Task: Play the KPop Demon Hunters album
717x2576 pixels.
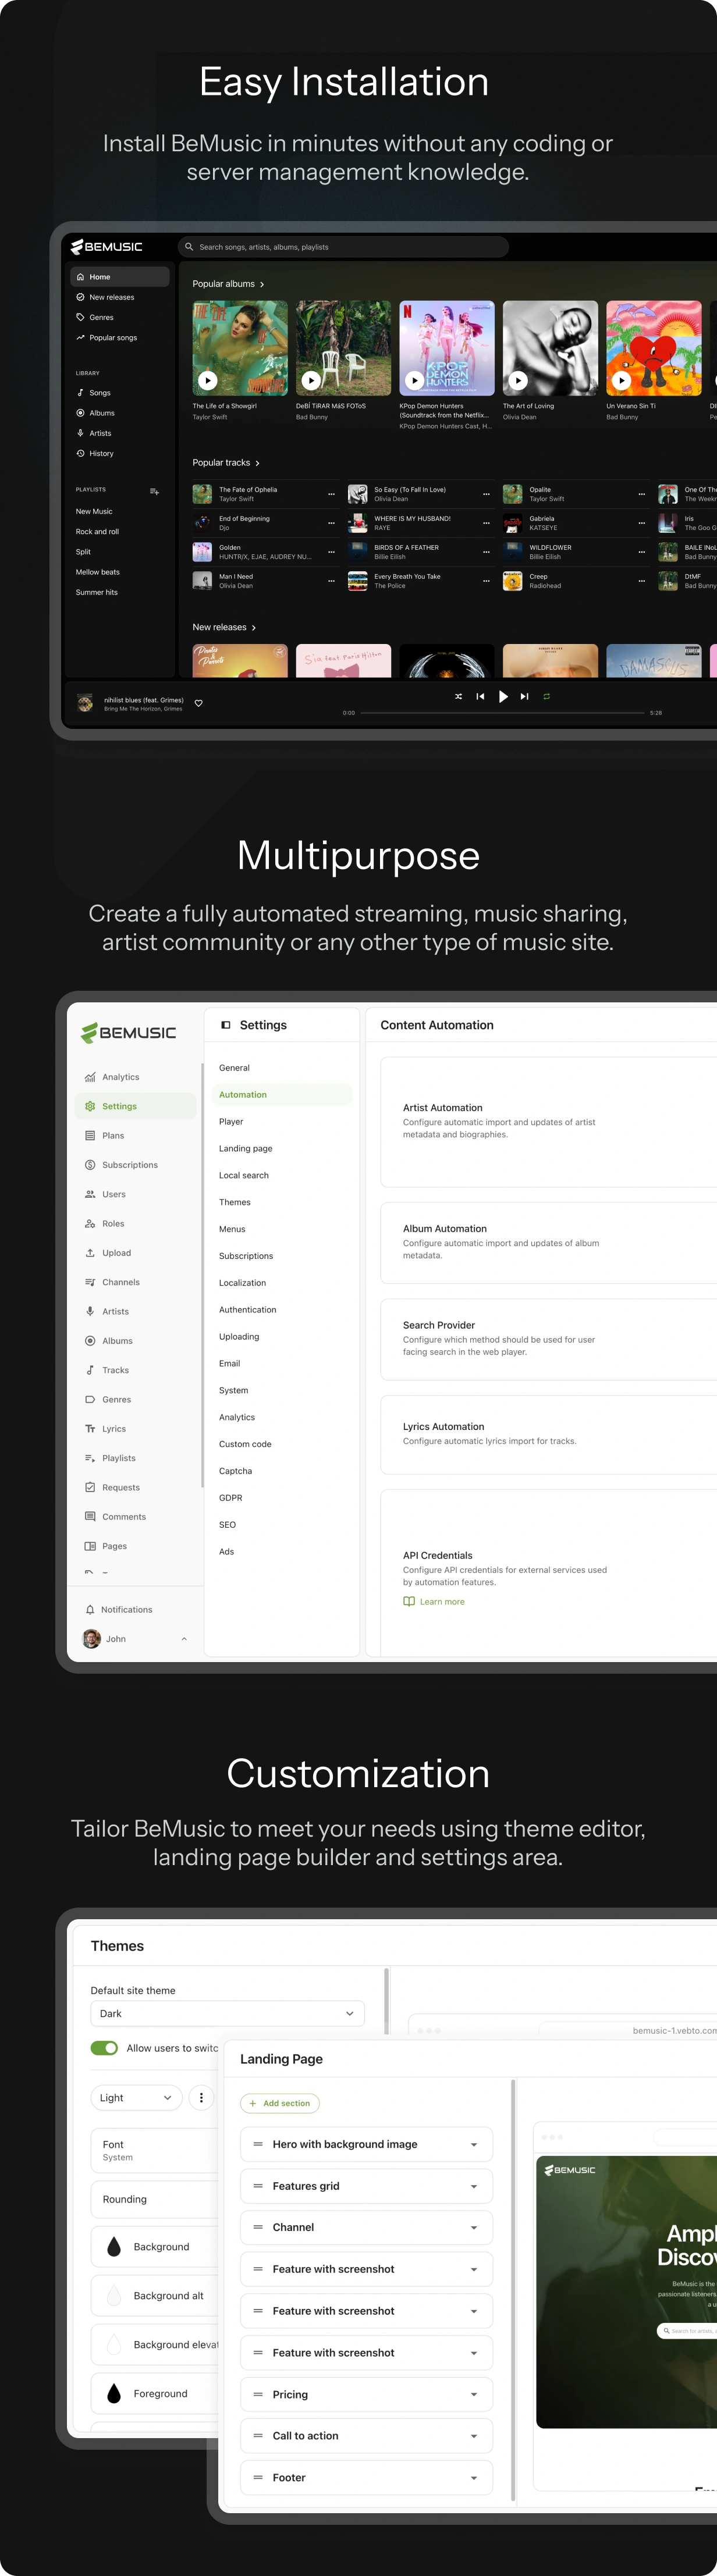Action: click(415, 380)
